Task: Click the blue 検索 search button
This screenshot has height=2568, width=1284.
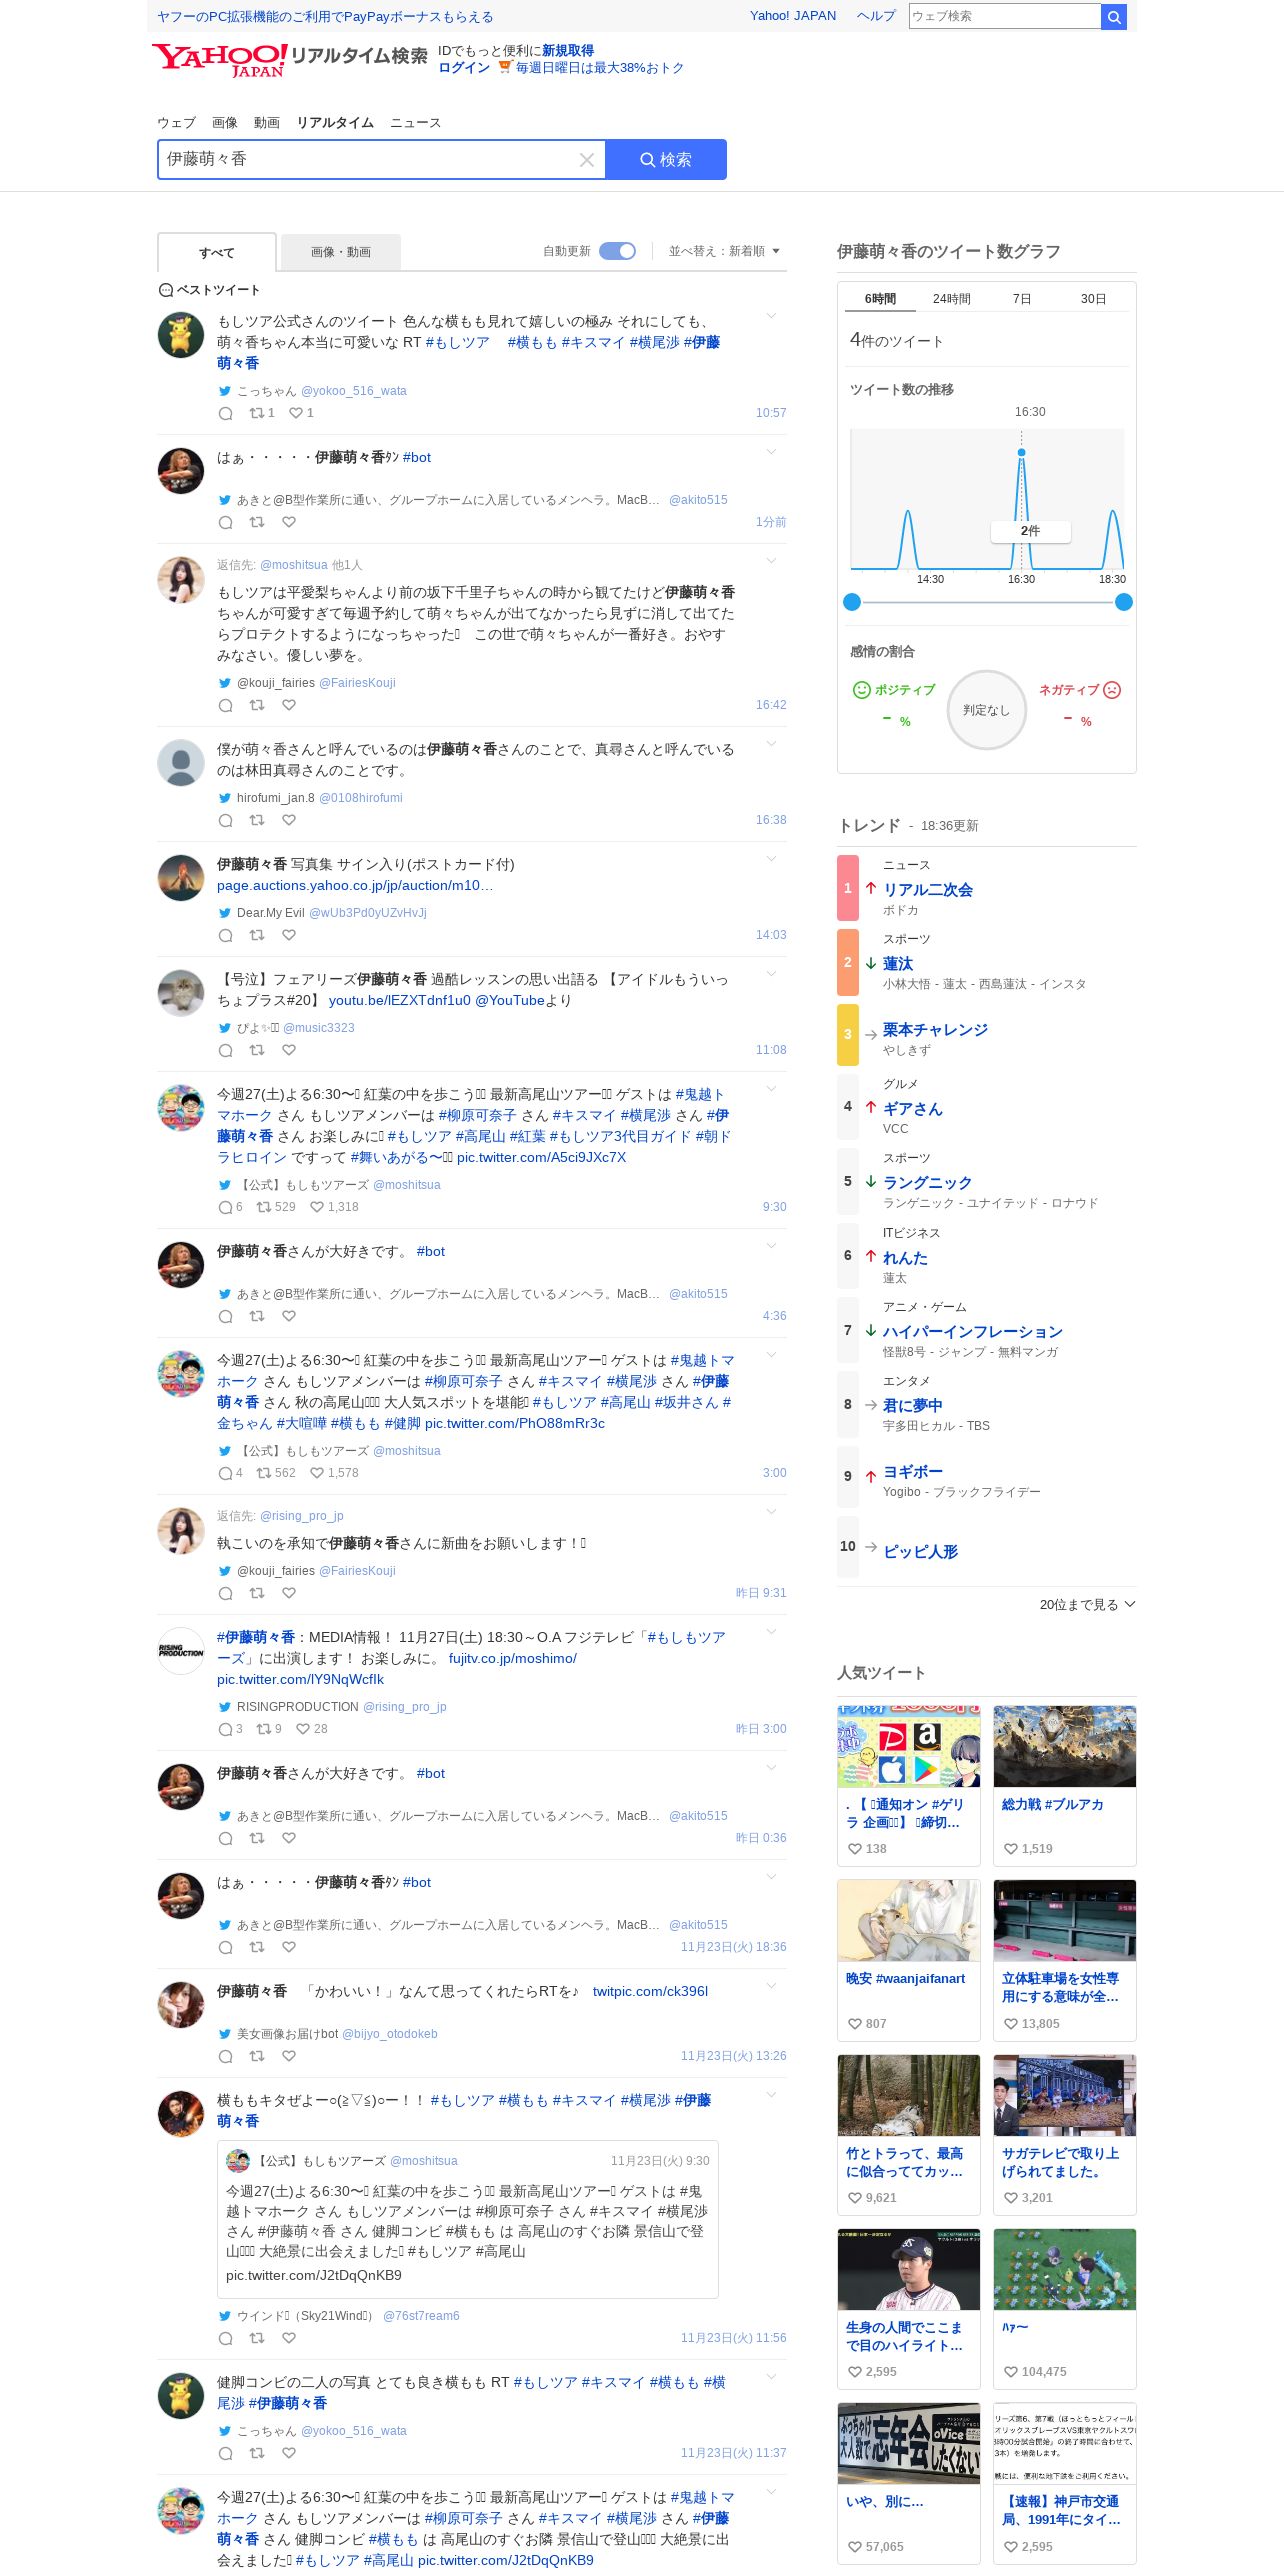Action: click(666, 160)
